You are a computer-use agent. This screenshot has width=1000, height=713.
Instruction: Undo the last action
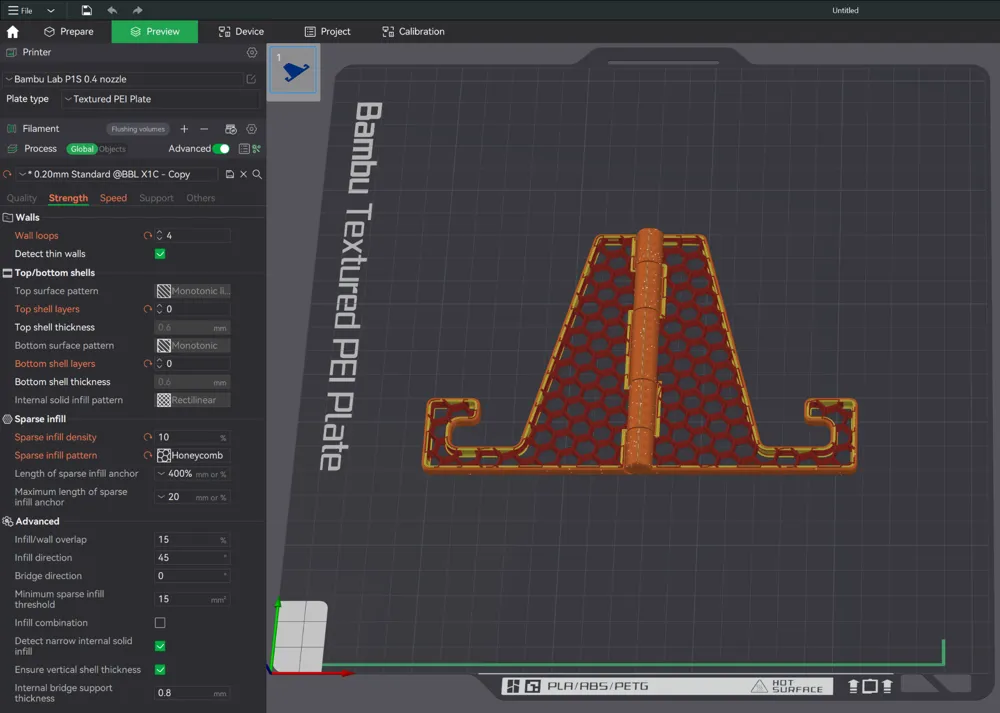click(x=112, y=10)
